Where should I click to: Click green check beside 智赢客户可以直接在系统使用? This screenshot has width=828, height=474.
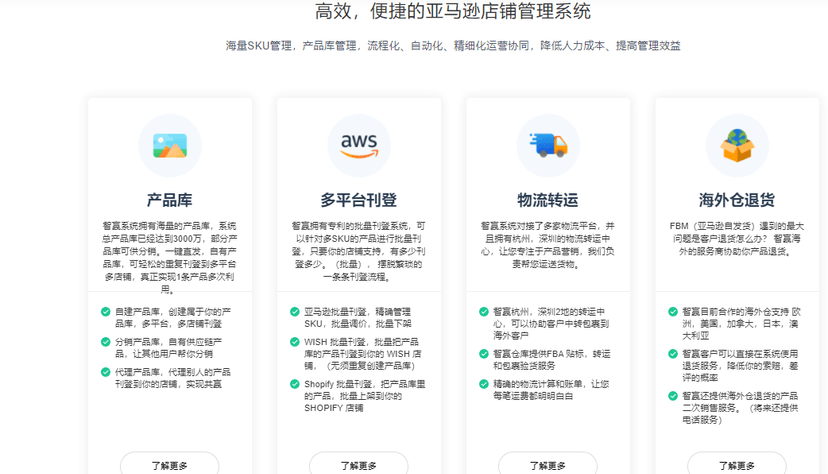(673, 354)
